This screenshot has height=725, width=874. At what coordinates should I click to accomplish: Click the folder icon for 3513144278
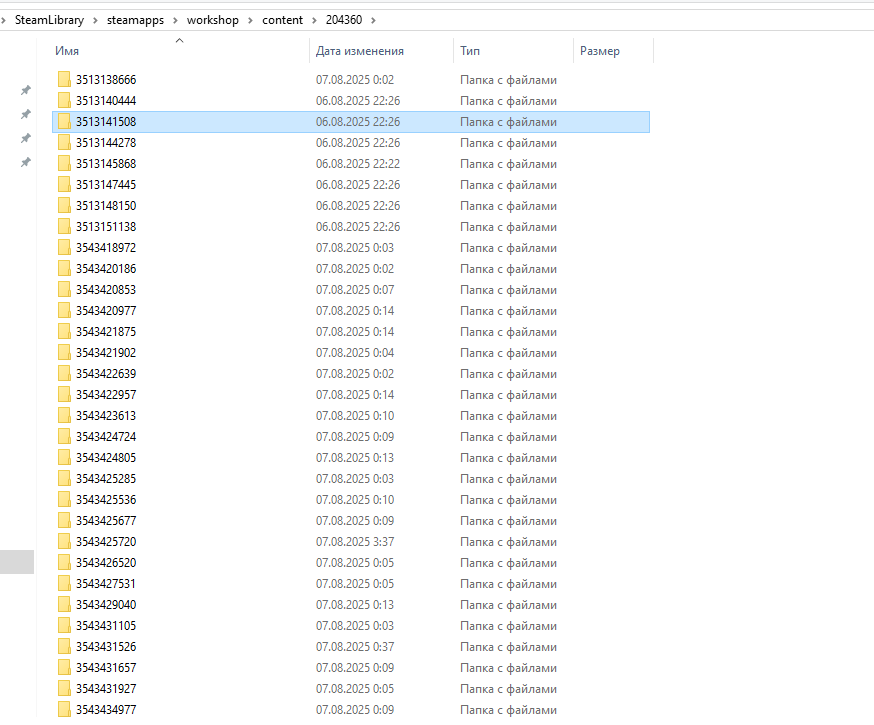tap(64, 143)
